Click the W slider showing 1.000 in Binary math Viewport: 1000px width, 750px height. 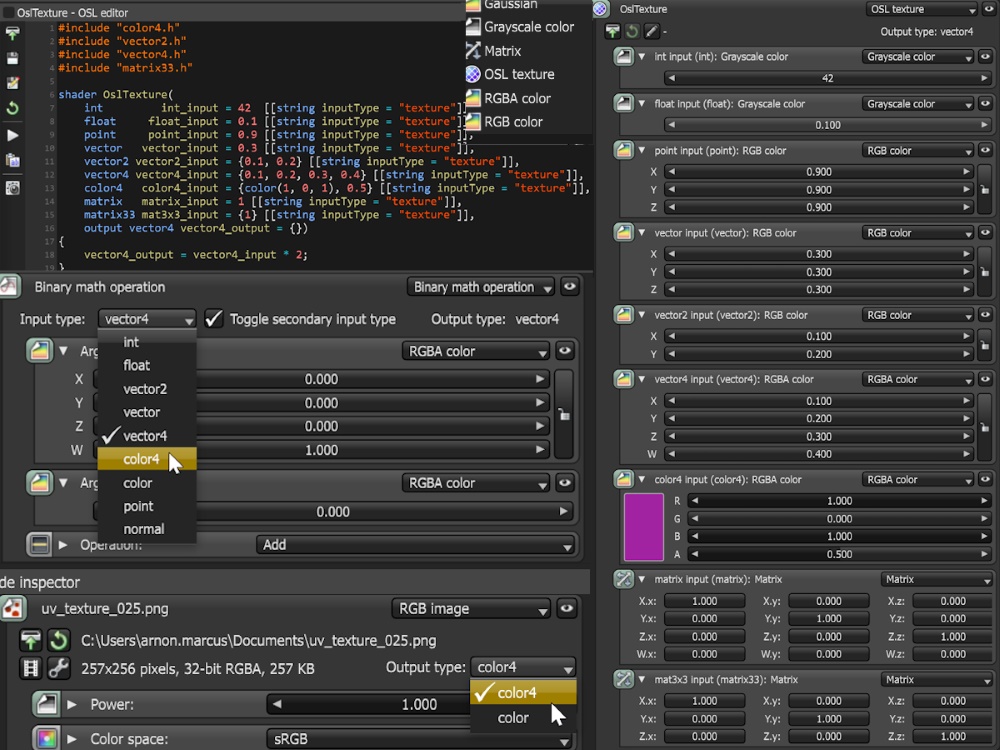pyautogui.click(x=321, y=450)
